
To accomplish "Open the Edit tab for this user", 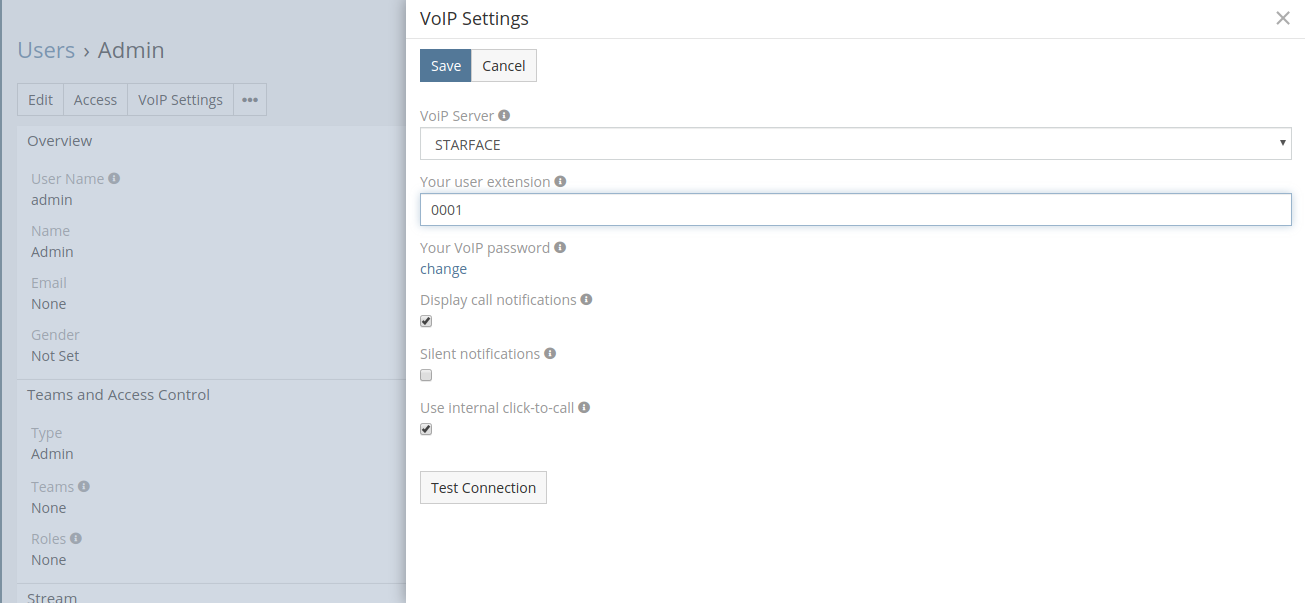I will coord(40,99).
